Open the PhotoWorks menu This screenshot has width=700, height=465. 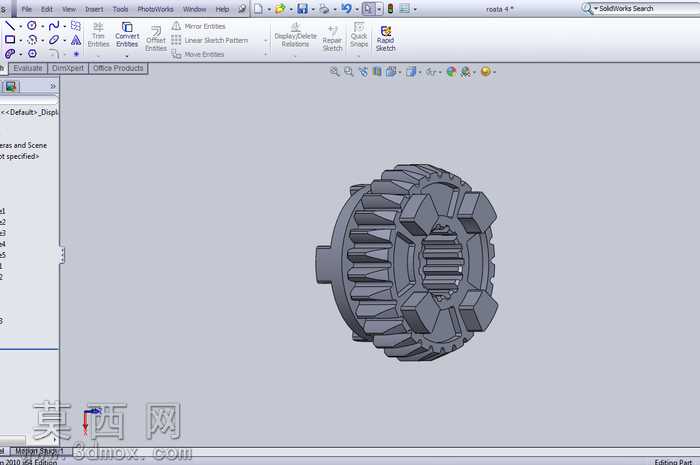(155, 9)
